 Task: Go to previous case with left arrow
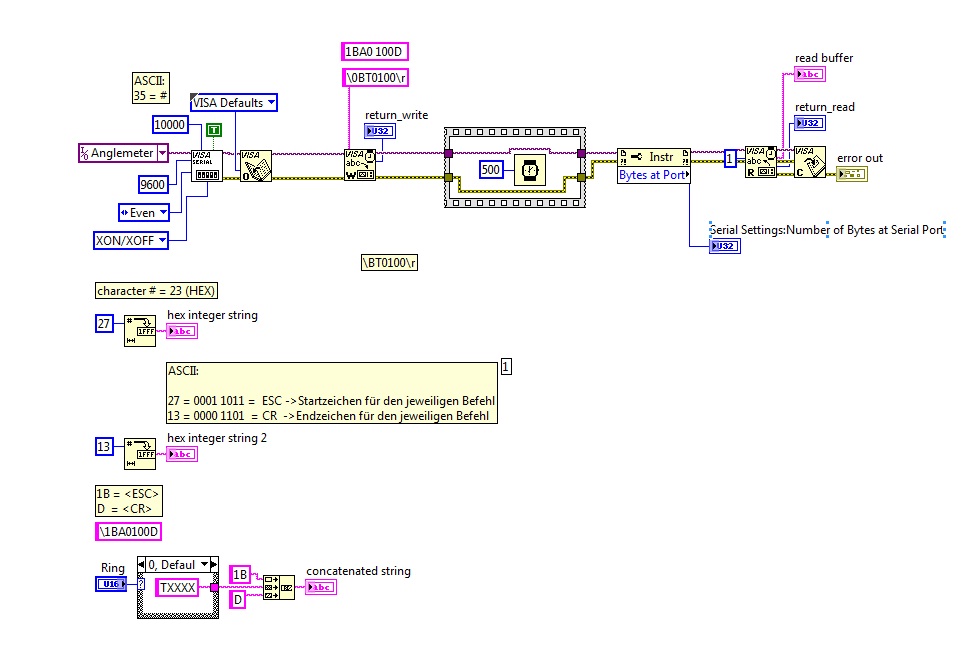point(141,564)
